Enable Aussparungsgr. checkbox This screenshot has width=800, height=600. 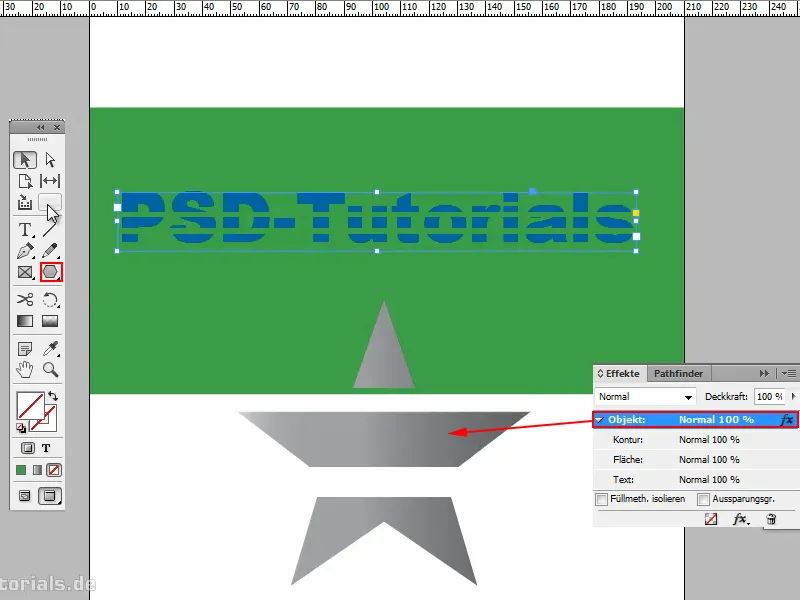click(x=703, y=499)
